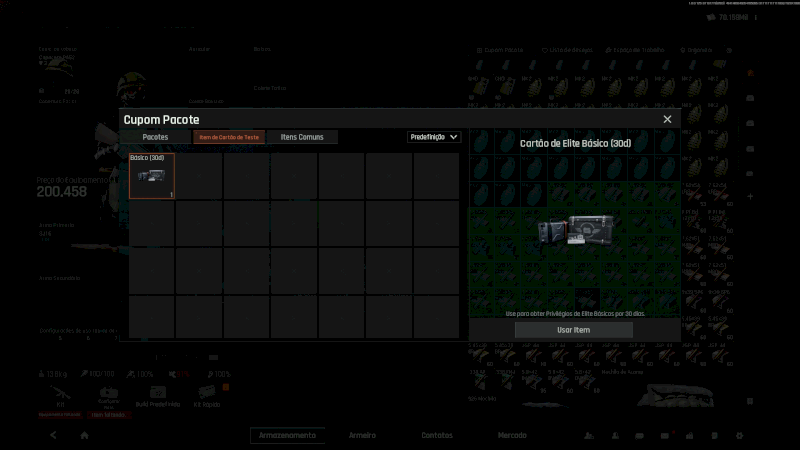
Task: Close the Cupom Pacote dialog
Action: pyautogui.click(x=667, y=119)
